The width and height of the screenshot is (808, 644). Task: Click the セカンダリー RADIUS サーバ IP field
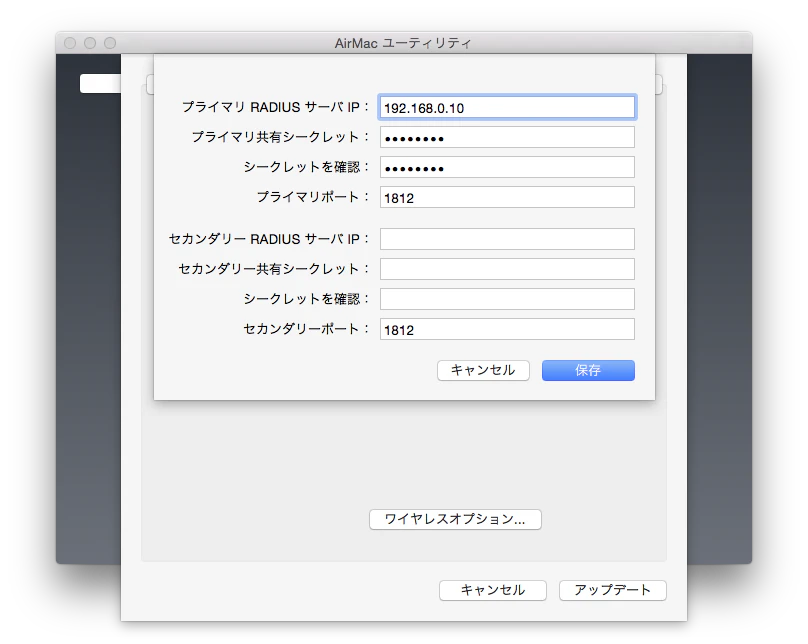507,239
